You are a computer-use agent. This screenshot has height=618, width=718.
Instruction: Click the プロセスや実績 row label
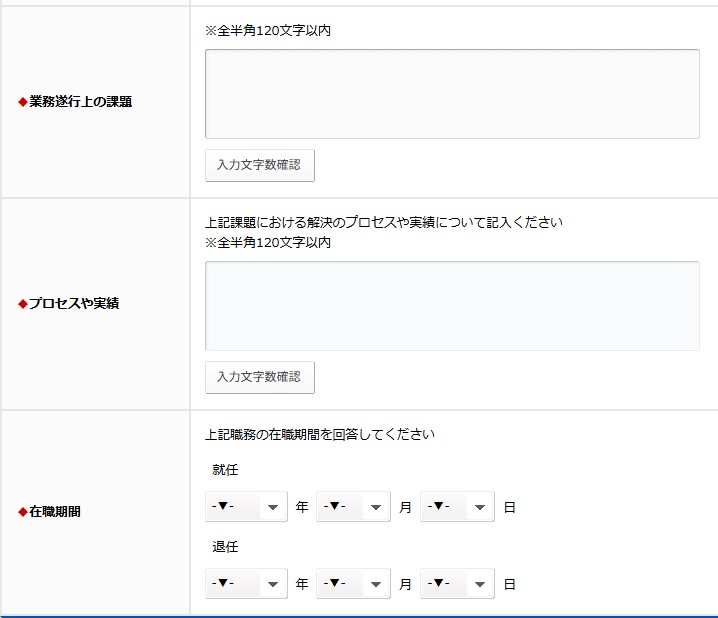coord(73,303)
